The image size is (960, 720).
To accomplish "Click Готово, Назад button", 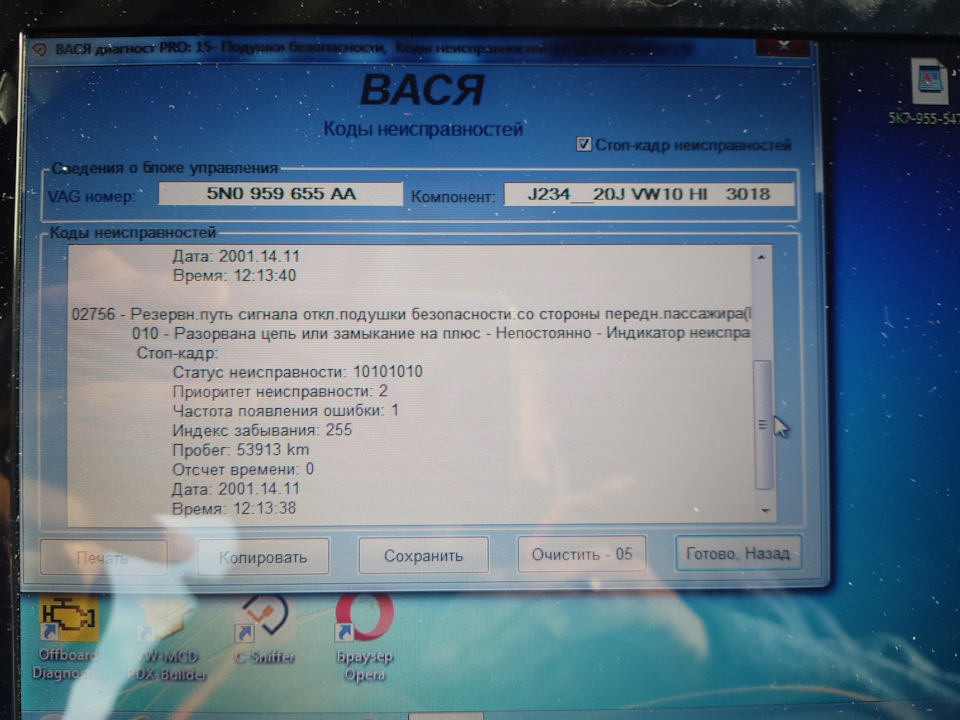I will point(738,553).
